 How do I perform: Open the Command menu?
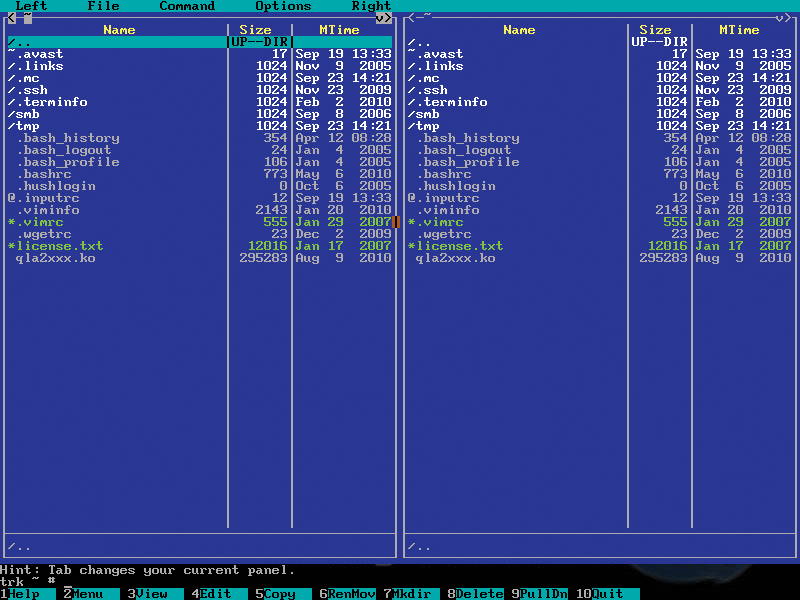click(x=187, y=6)
